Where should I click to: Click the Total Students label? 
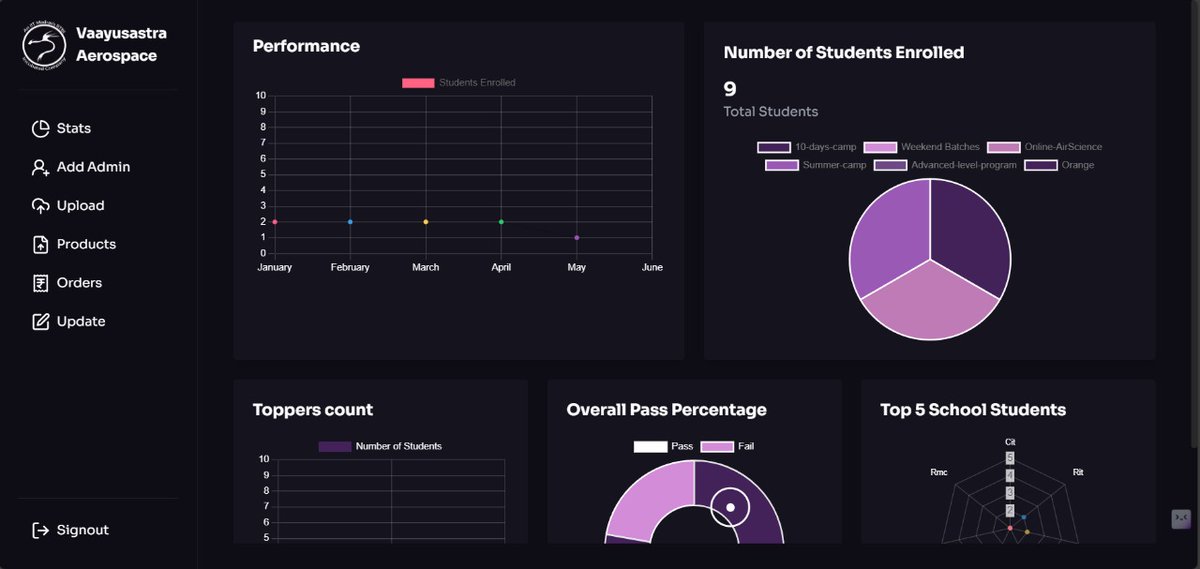point(771,111)
